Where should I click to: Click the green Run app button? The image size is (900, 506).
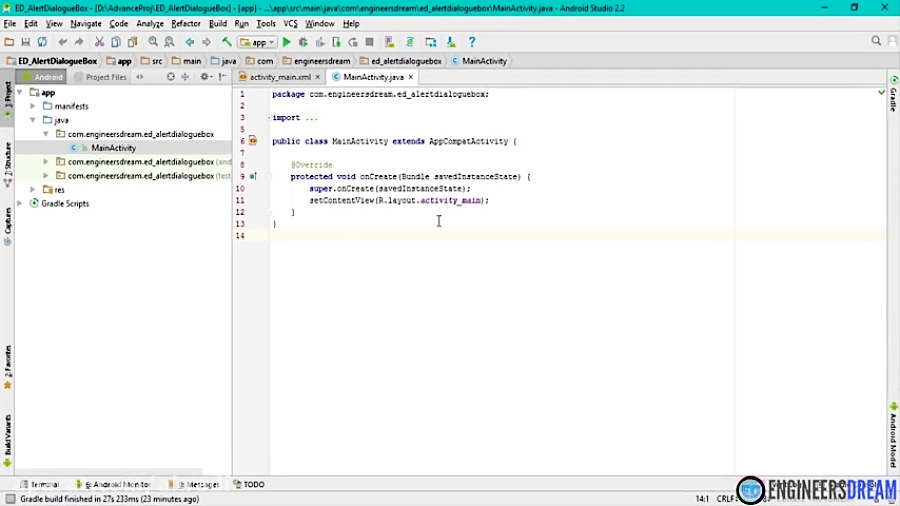(286, 42)
